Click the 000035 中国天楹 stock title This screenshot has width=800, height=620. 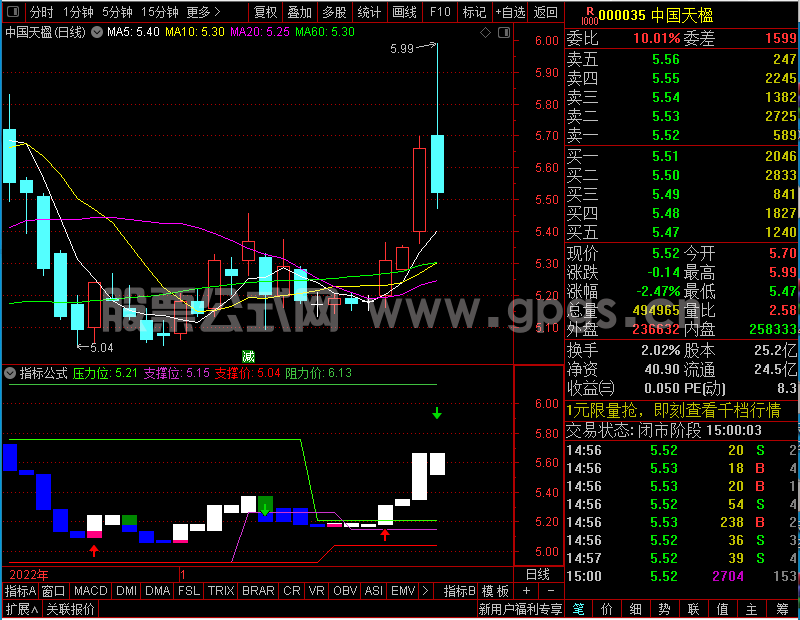coord(656,16)
